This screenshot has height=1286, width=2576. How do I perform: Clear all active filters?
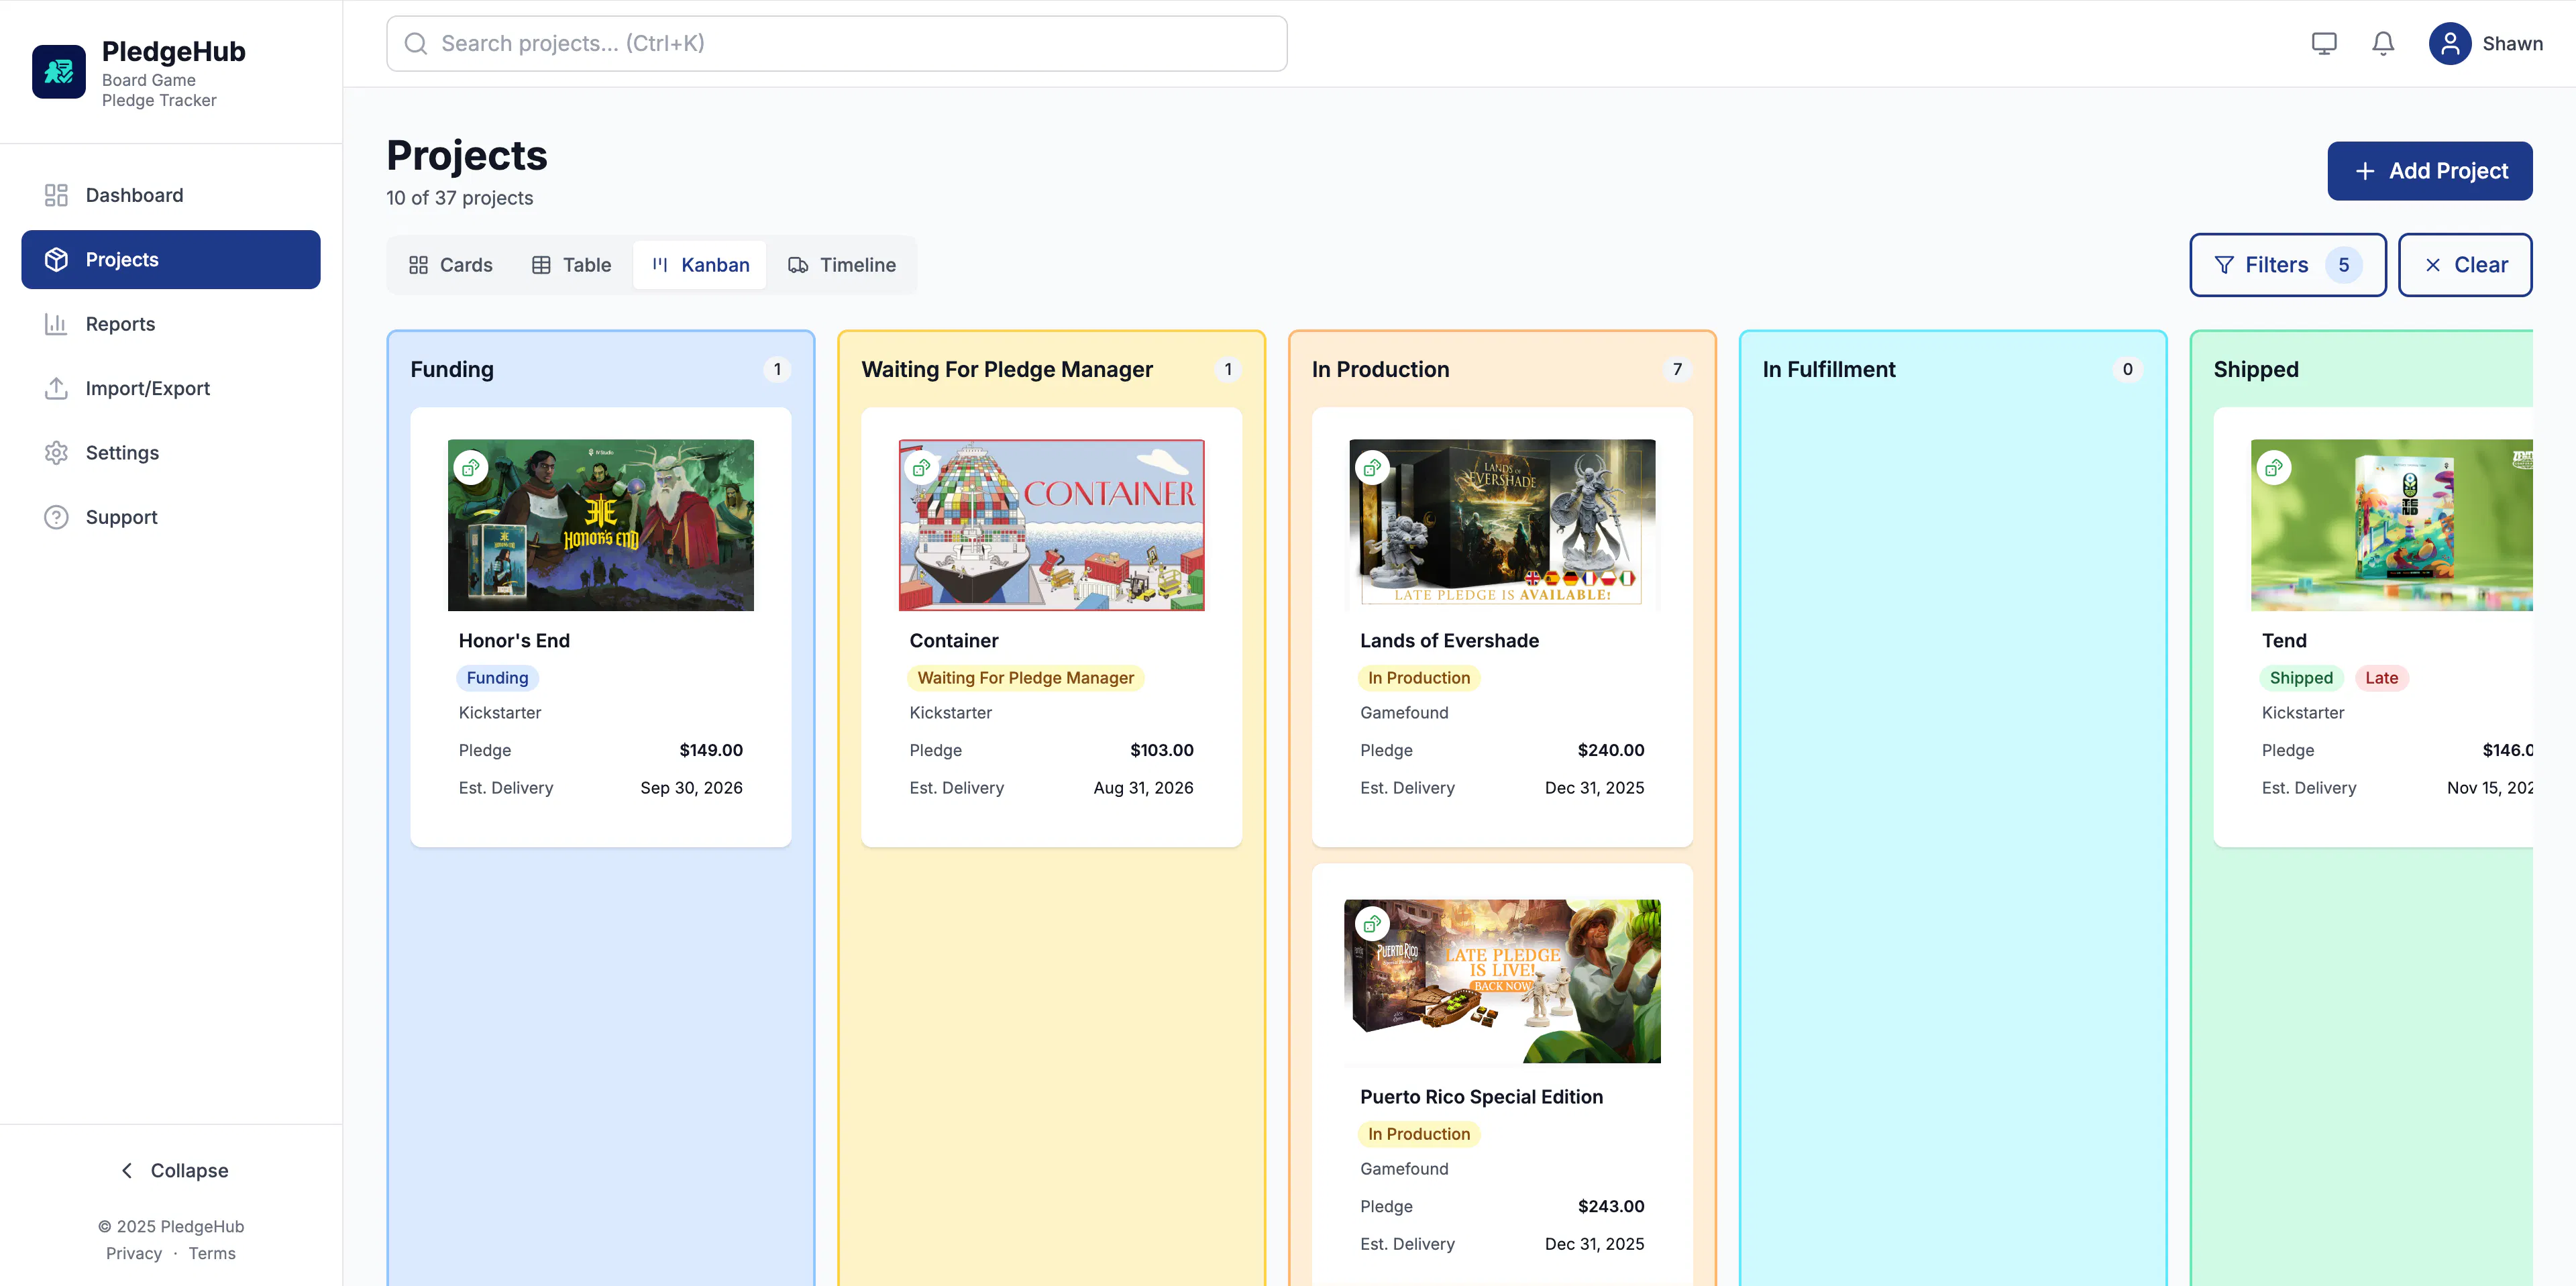(2465, 265)
